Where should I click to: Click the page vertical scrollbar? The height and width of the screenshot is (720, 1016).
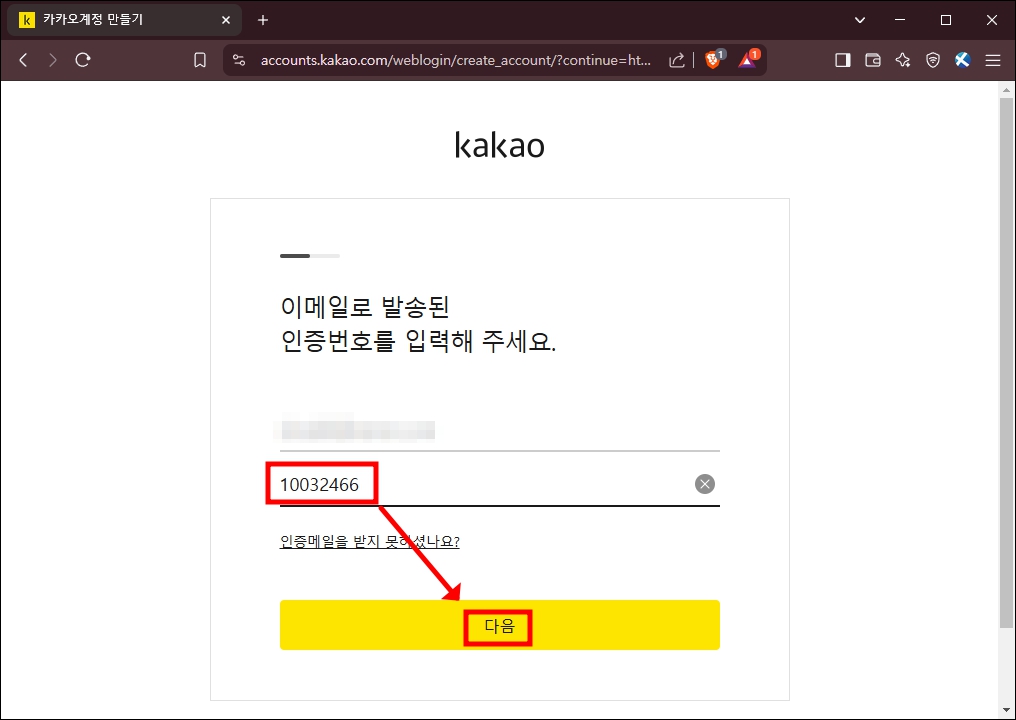(x=1006, y=363)
